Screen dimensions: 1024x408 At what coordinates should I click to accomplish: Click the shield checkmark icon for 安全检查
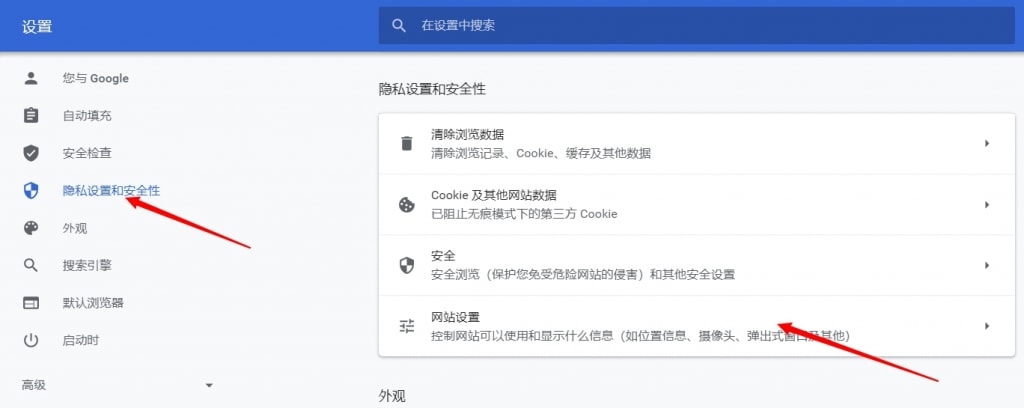(x=31, y=153)
